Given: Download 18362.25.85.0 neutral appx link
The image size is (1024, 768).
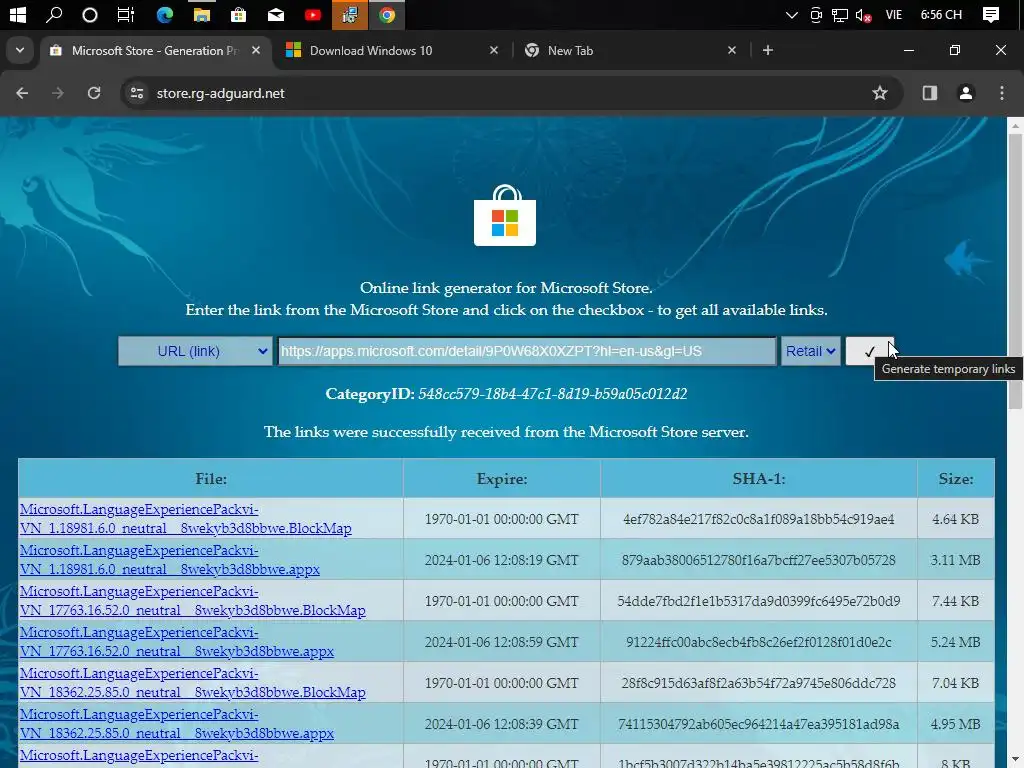Looking at the screenshot, I should [x=176, y=724].
